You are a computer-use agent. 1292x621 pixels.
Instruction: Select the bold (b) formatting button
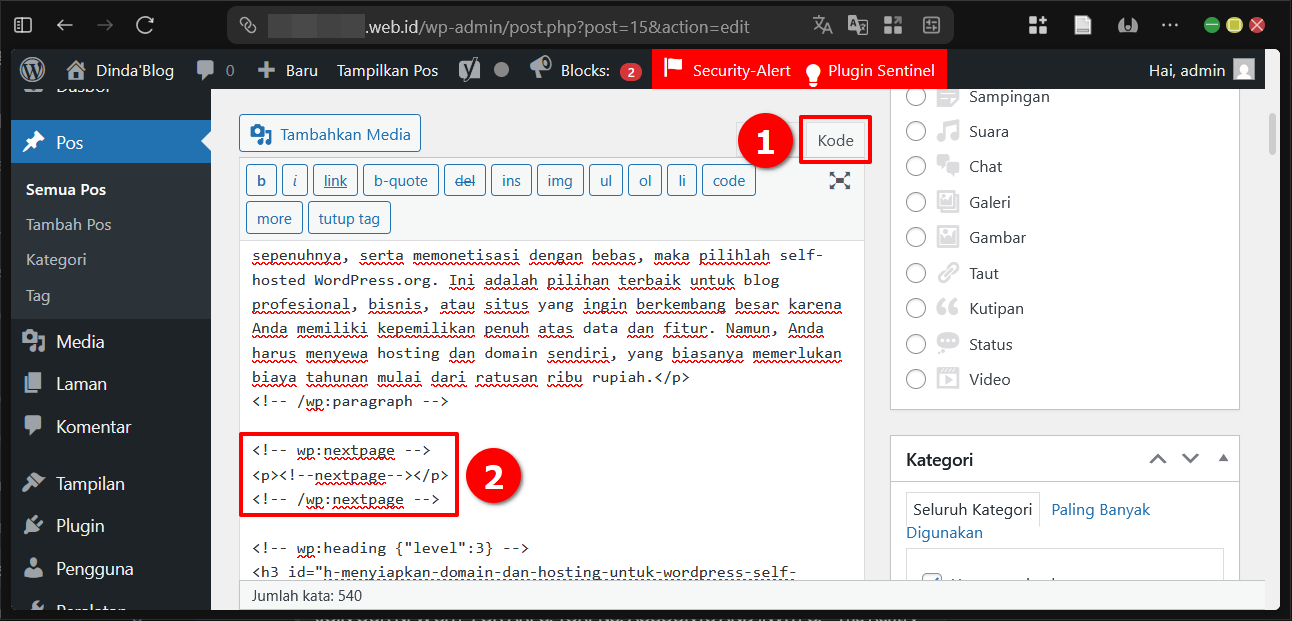pyautogui.click(x=261, y=179)
